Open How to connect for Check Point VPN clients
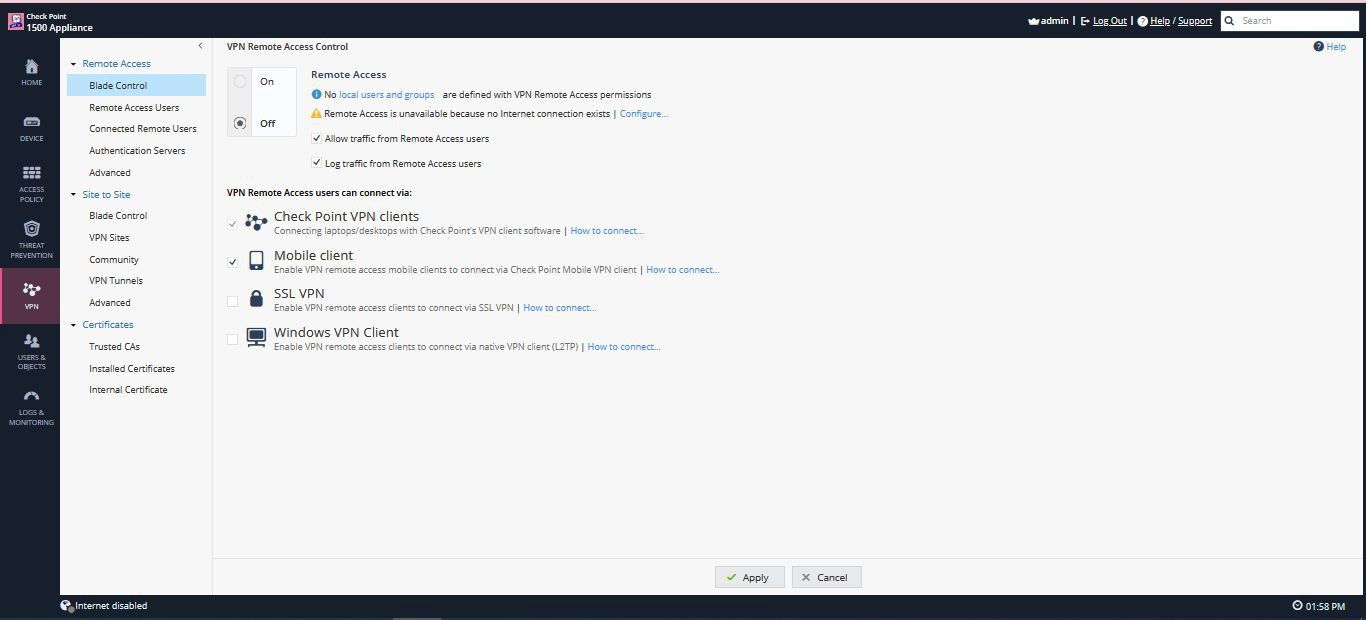 (607, 230)
